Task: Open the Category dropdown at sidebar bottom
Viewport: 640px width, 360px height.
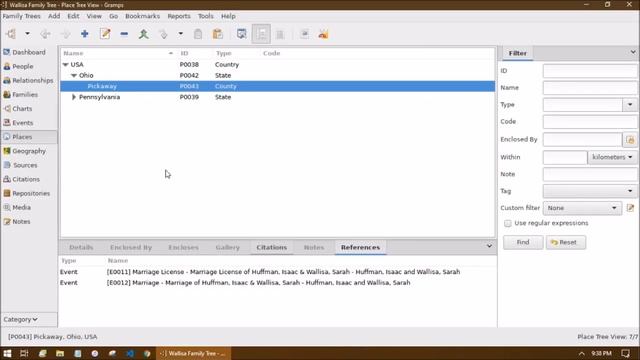Action: (x=29, y=320)
